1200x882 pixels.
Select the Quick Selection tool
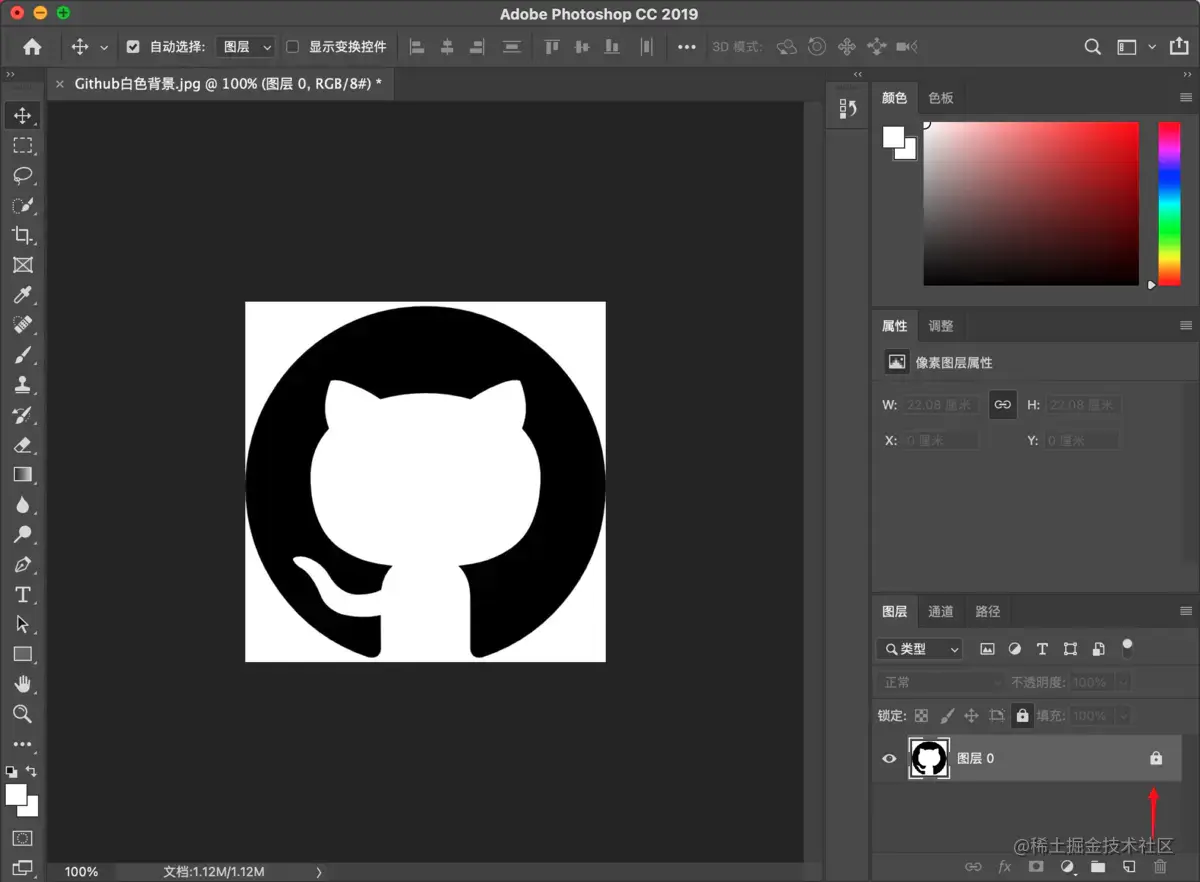(23, 205)
